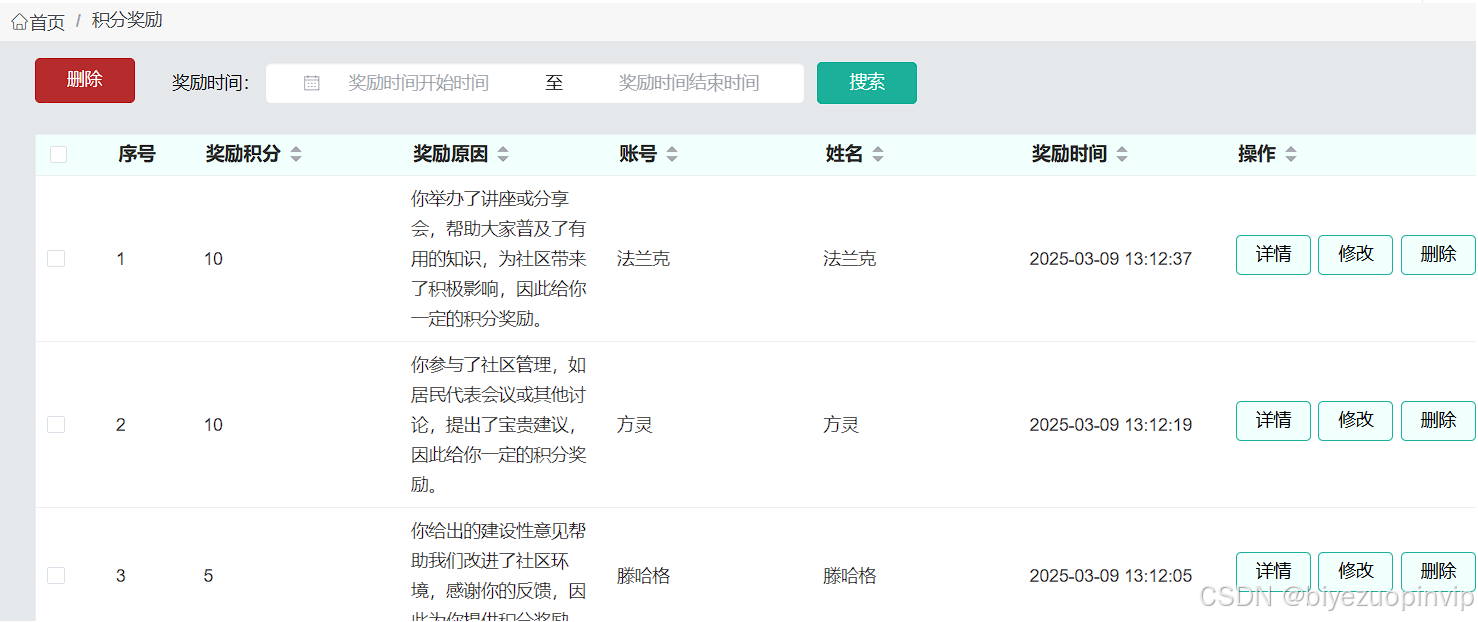Click the 奖励原因 header text

click(x=451, y=154)
